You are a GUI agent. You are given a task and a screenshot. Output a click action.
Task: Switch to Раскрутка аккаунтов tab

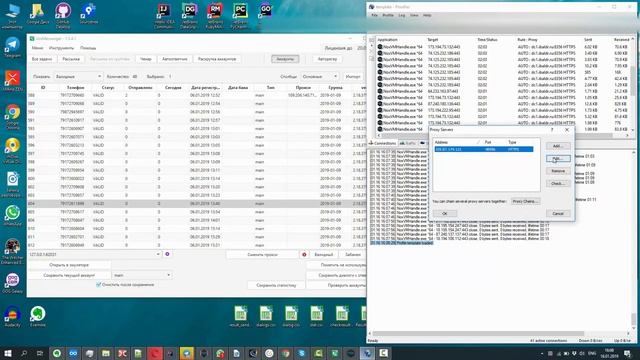click(217, 59)
